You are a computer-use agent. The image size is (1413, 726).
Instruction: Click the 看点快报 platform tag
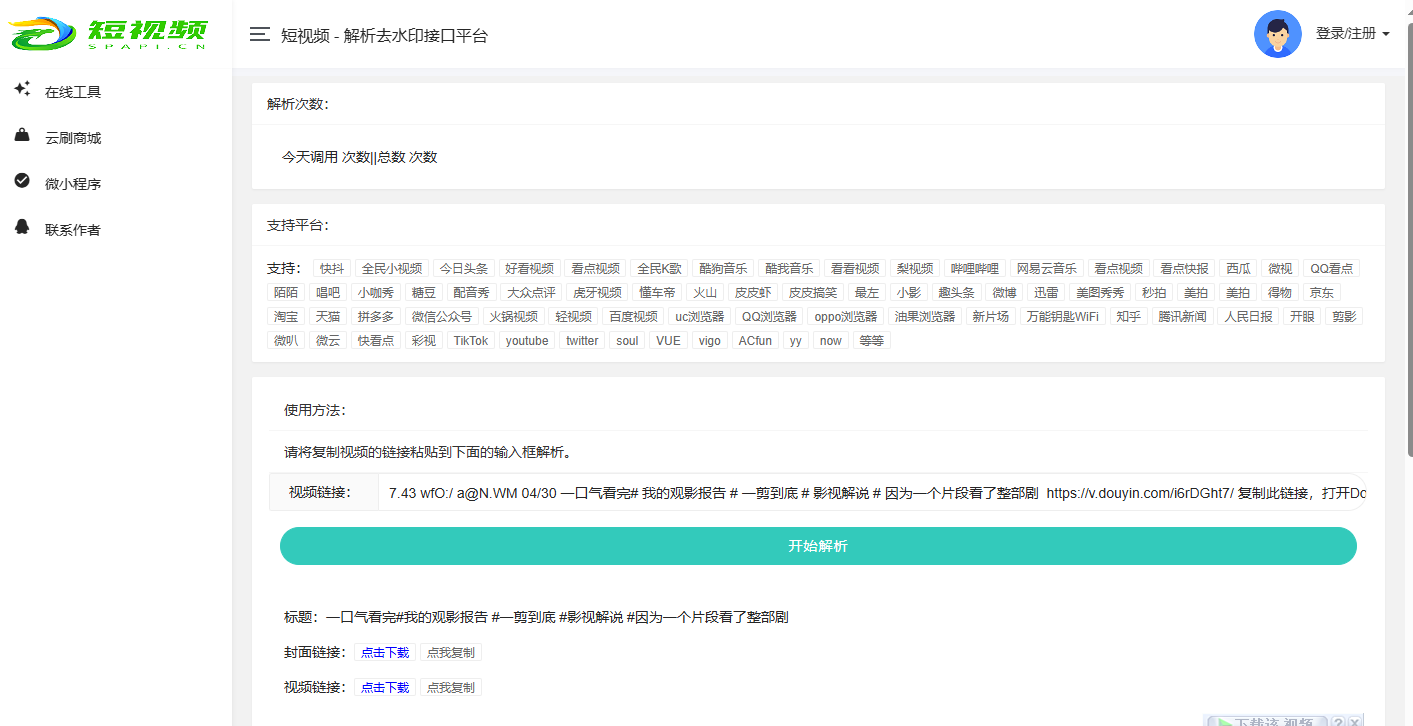(1184, 269)
